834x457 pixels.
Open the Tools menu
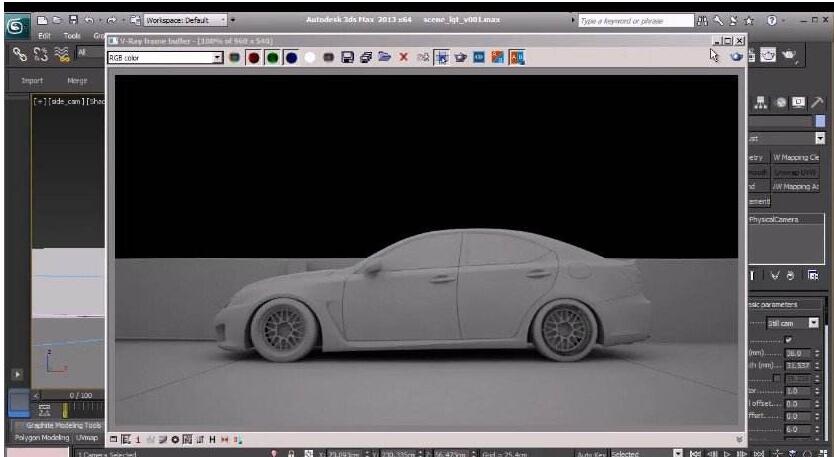pyautogui.click(x=72, y=35)
